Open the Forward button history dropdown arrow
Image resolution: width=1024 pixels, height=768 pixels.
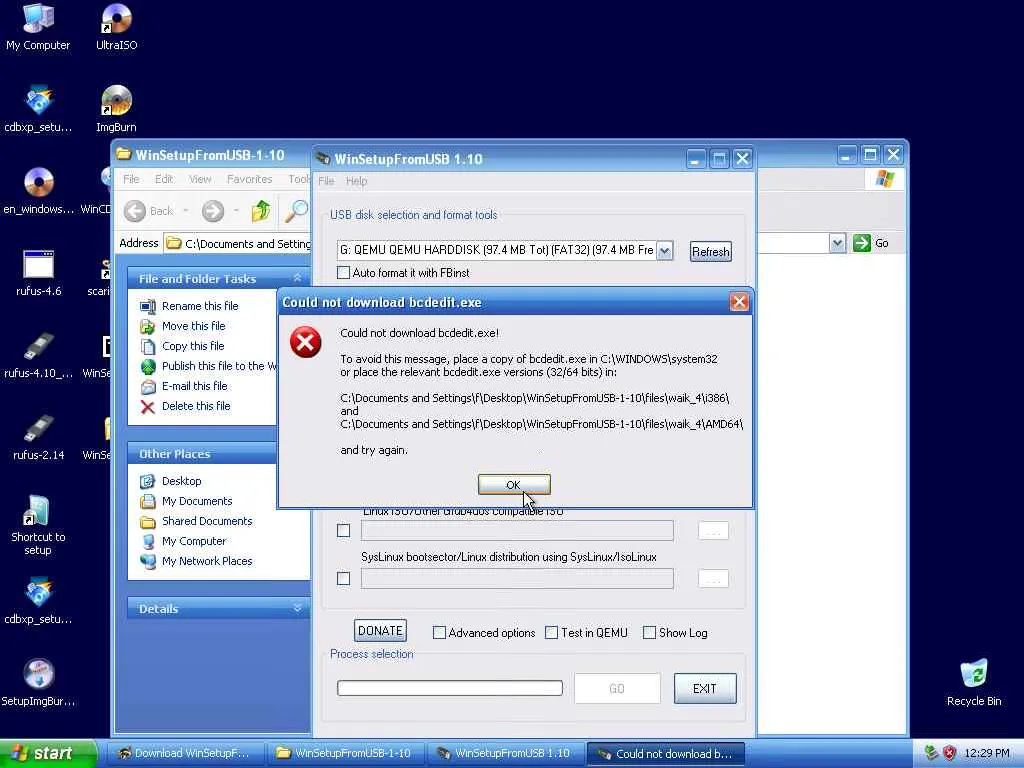[x=236, y=211]
